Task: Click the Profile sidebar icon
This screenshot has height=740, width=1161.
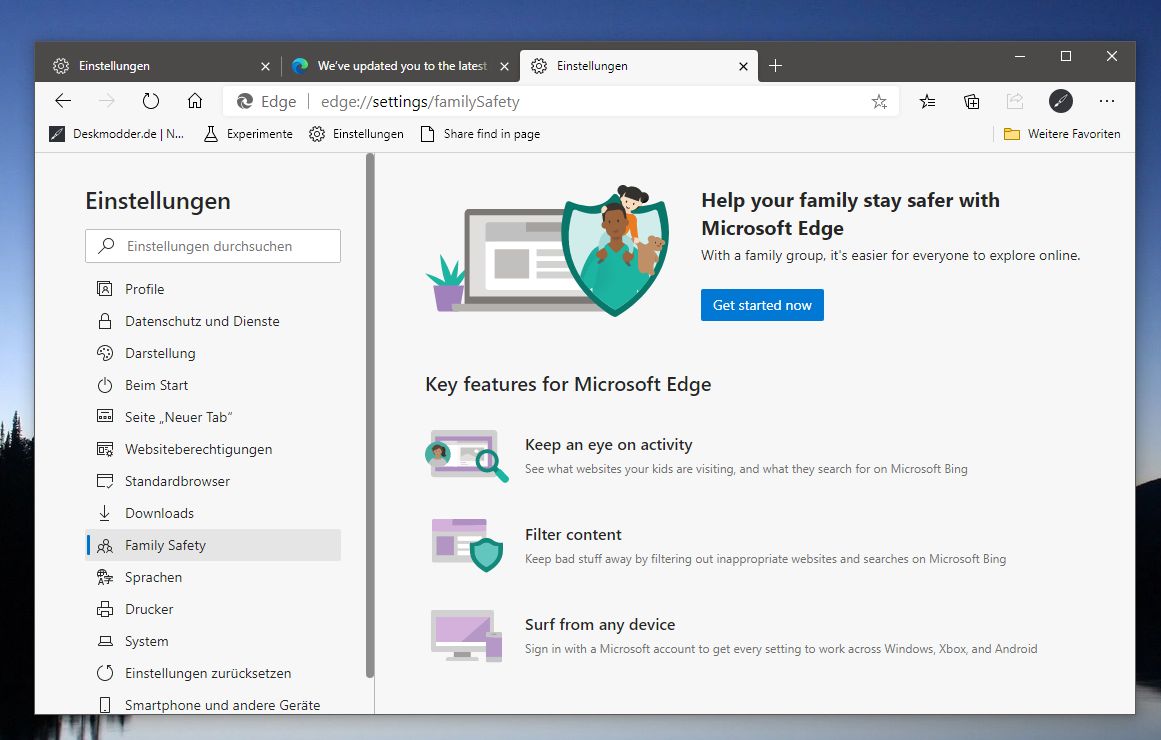Action: click(x=105, y=289)
